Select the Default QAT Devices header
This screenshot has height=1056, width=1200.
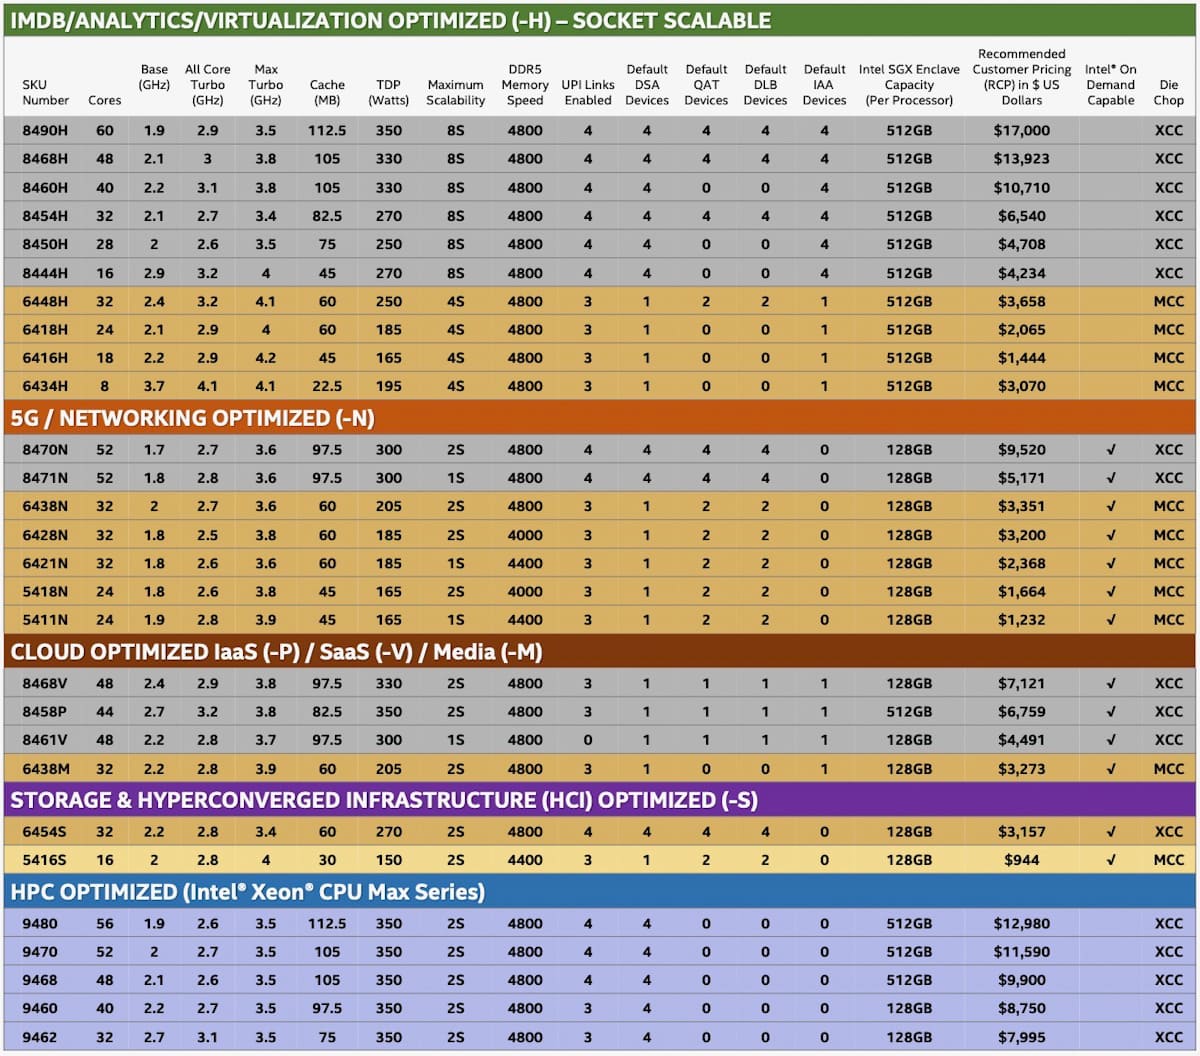click(706, 85)
